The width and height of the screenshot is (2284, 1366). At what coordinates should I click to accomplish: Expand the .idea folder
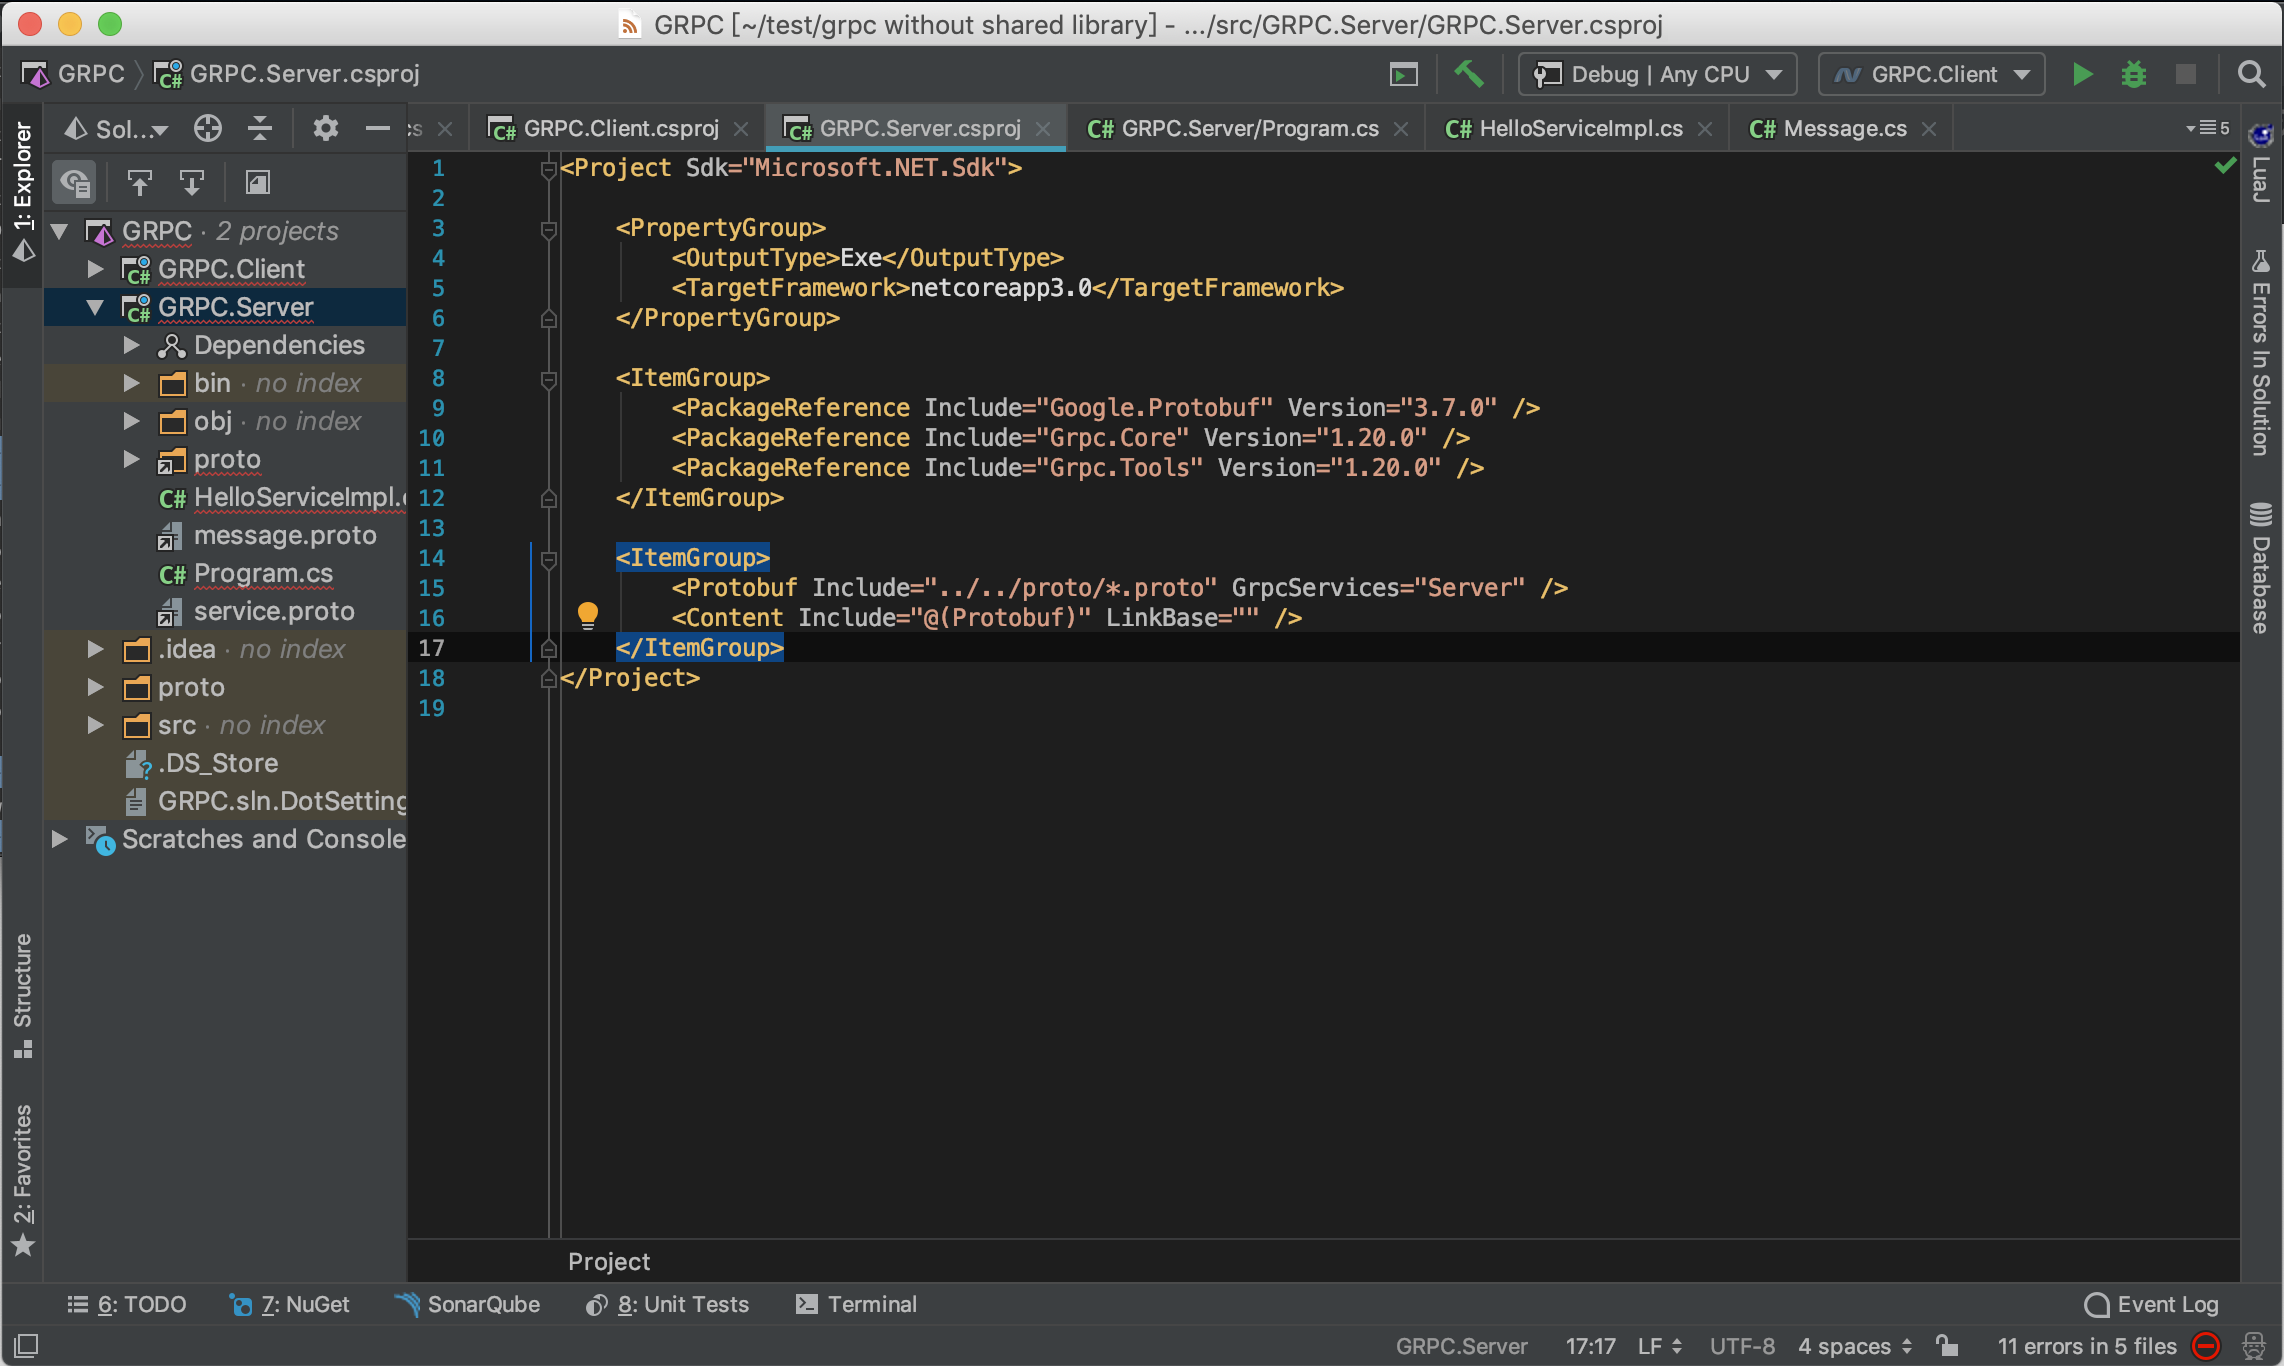(95, 649)
